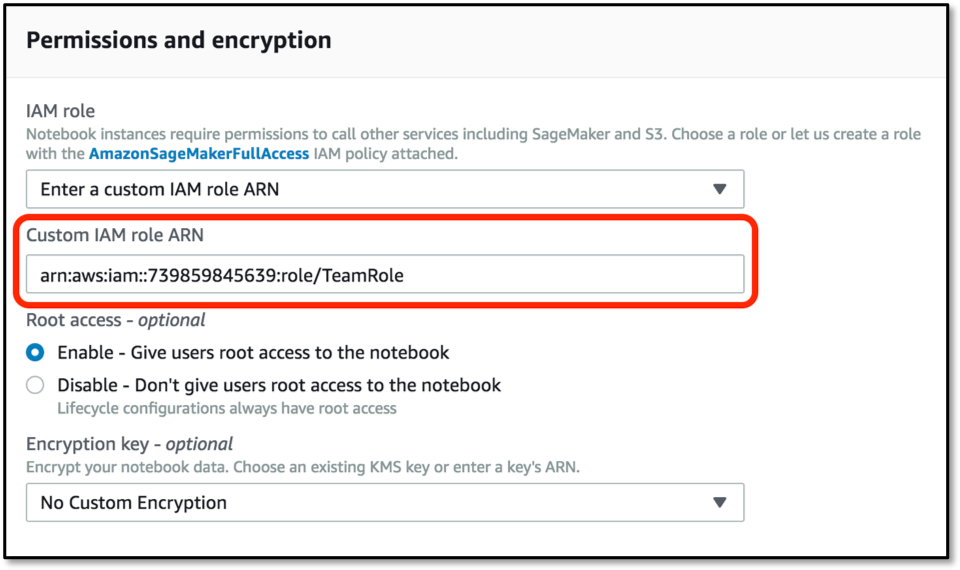Click the 'Encryption key - optional' label
This screenshot has width=960, height=570.
[x=129, y=444]
